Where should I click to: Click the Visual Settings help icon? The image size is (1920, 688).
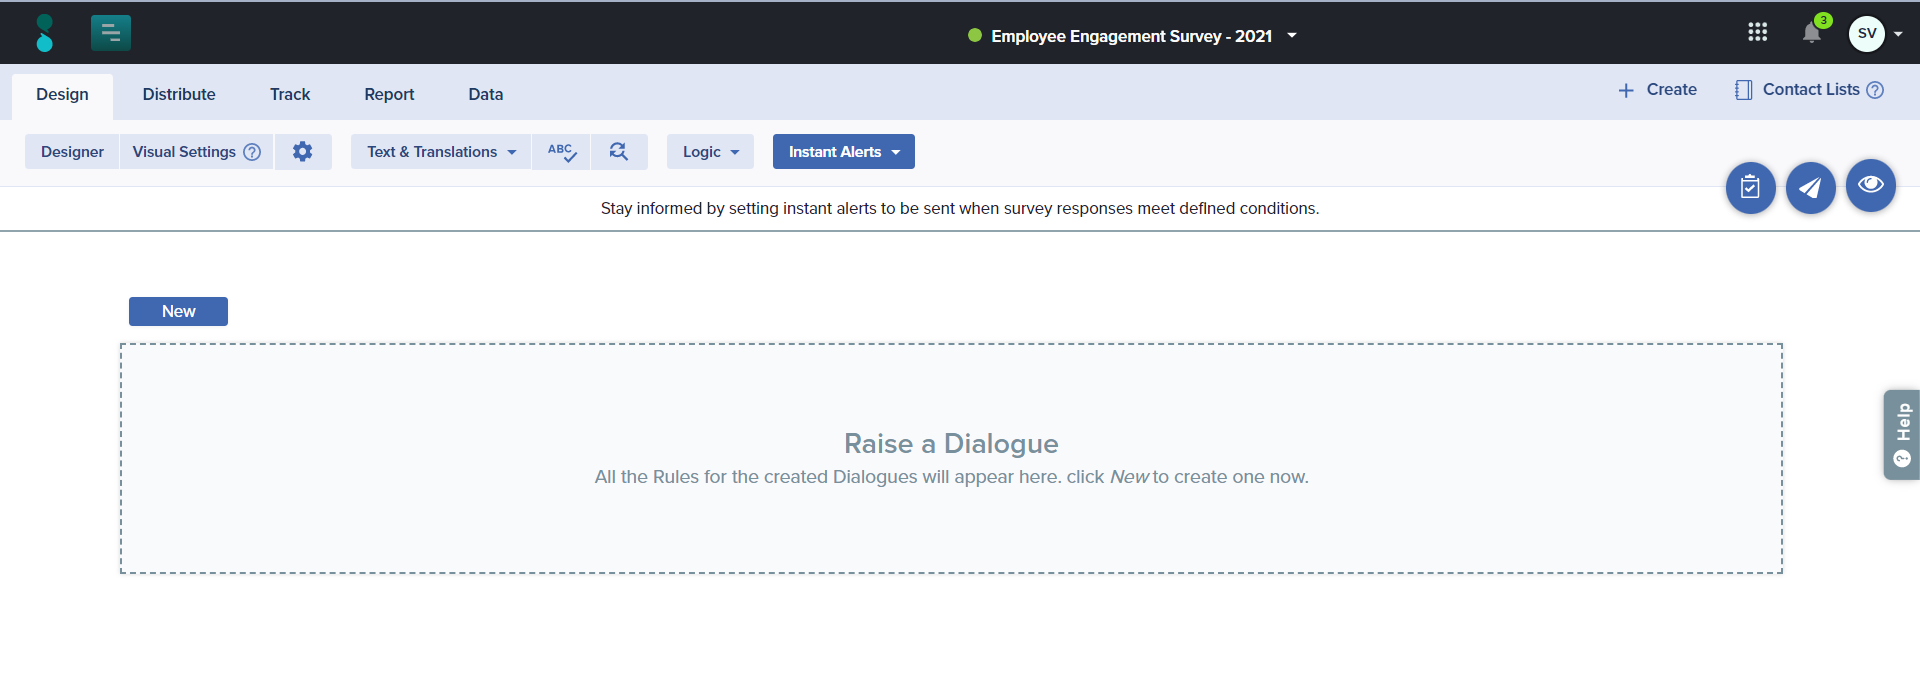(252, 152)
